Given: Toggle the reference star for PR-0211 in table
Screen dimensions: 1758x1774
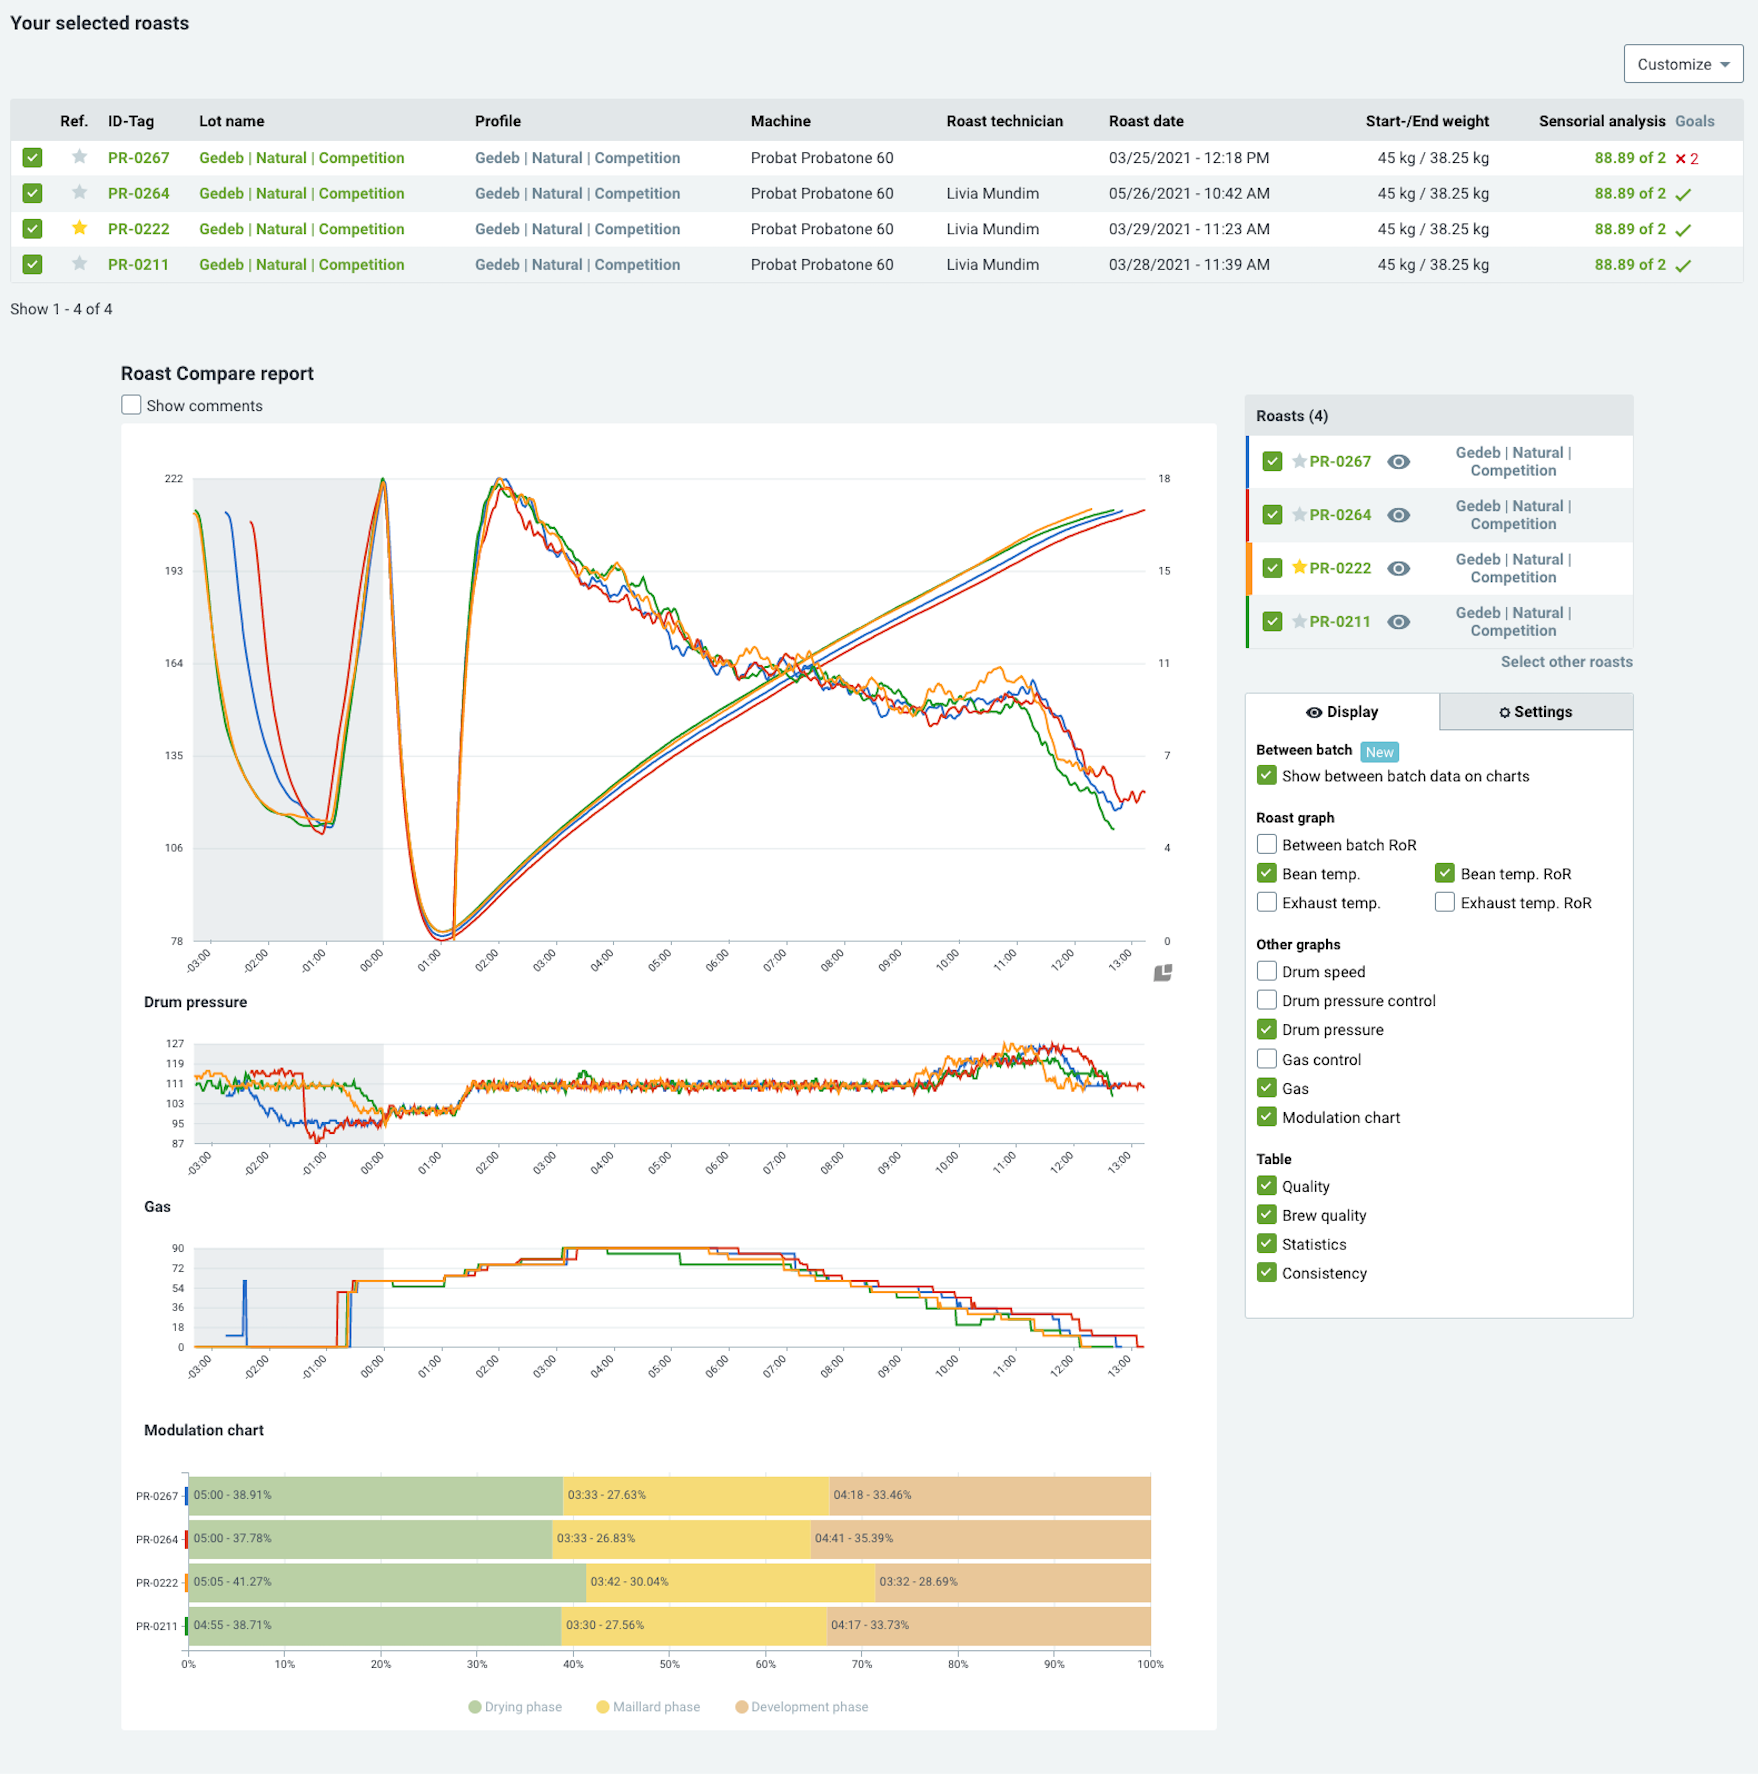Looking at the screenshot, I should point(80,264).
